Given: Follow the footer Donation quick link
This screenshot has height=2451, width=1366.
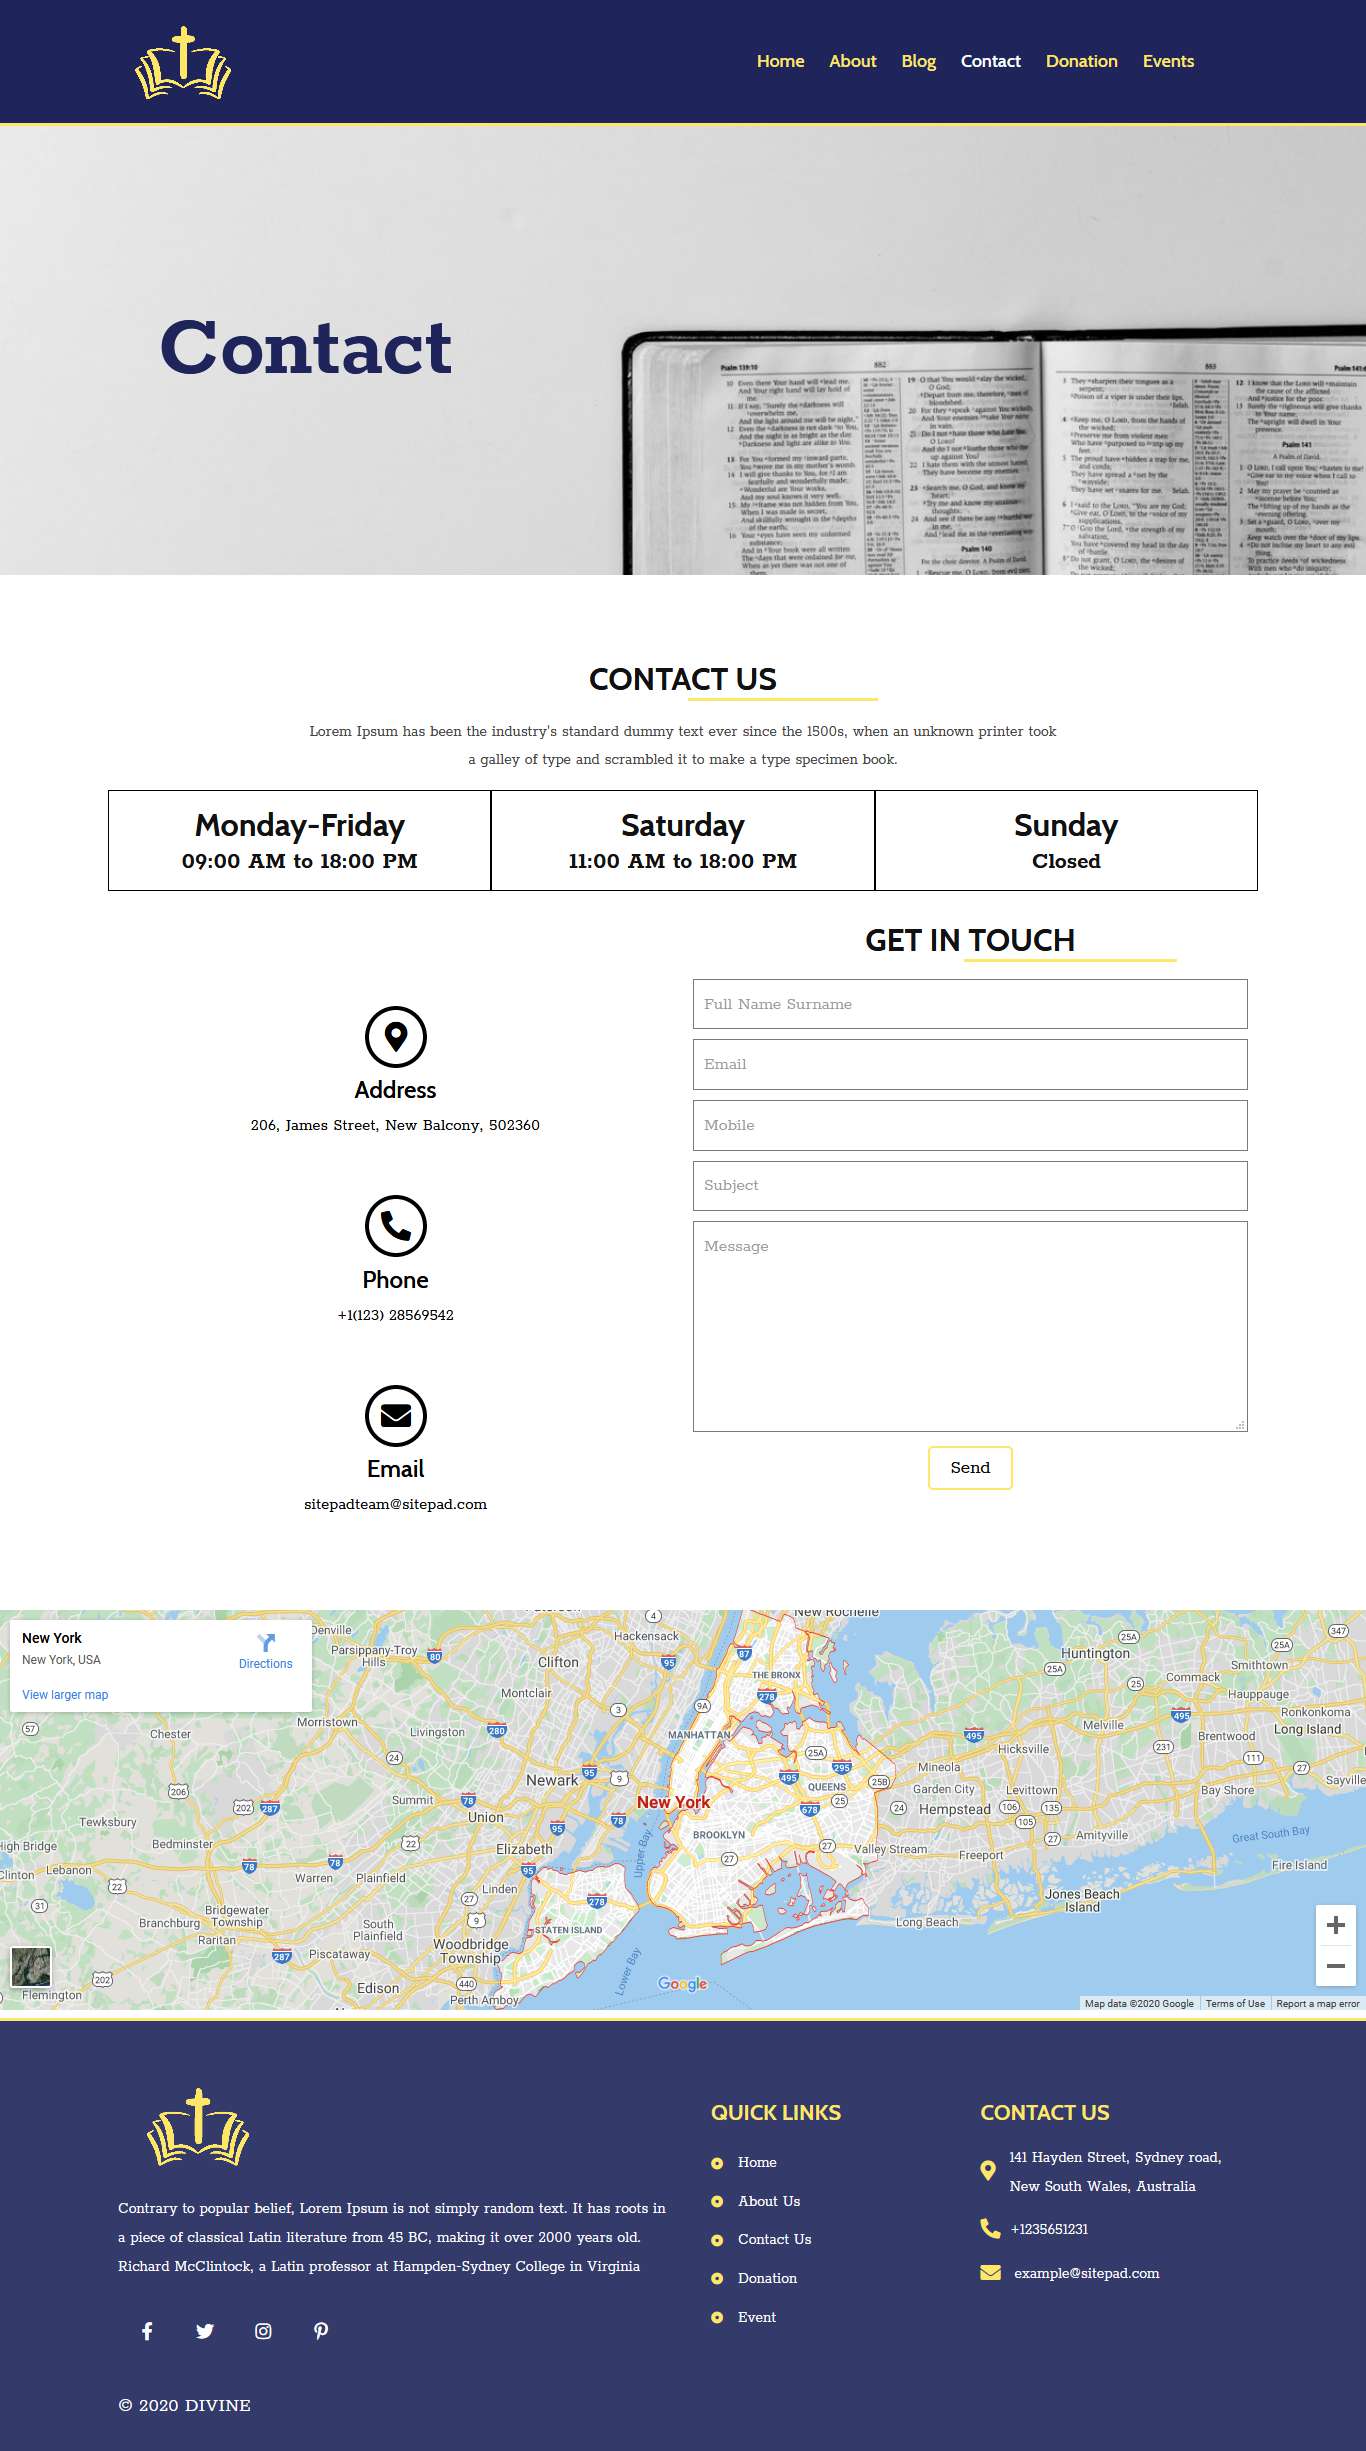Looking at the screenshot, I should pos(767,2278).
